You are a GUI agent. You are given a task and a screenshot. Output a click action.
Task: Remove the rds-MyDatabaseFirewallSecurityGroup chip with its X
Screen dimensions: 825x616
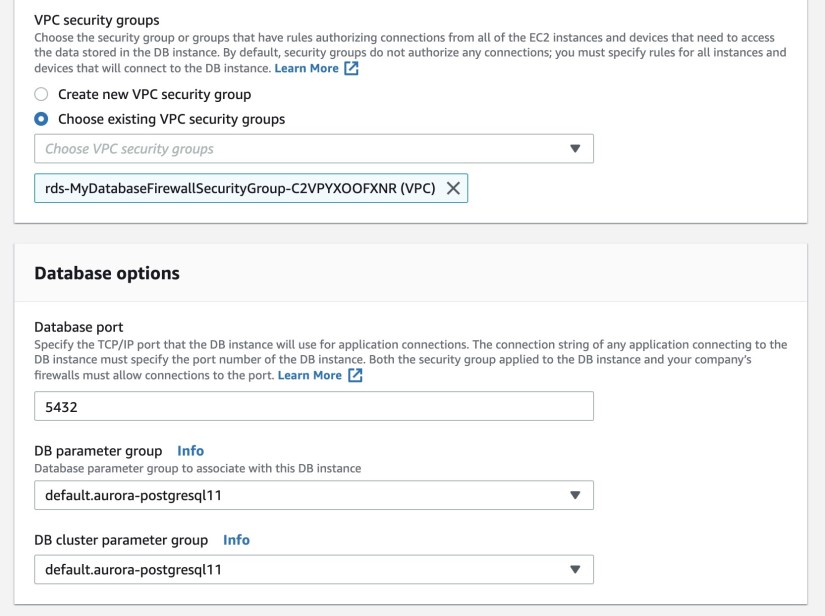452,189
